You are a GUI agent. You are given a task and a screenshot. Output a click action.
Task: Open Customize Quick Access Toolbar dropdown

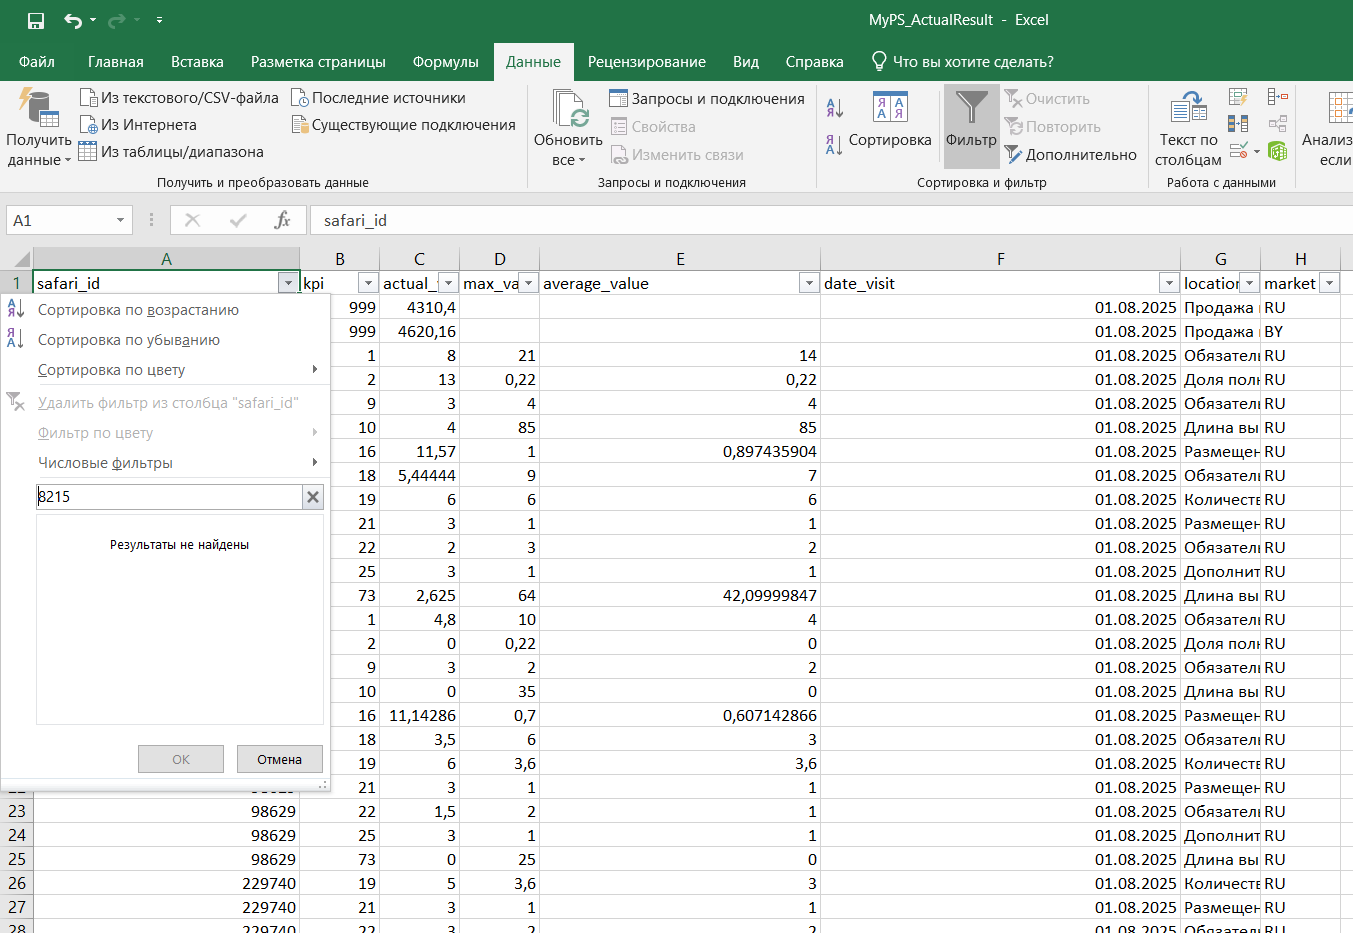click(159, 20)
